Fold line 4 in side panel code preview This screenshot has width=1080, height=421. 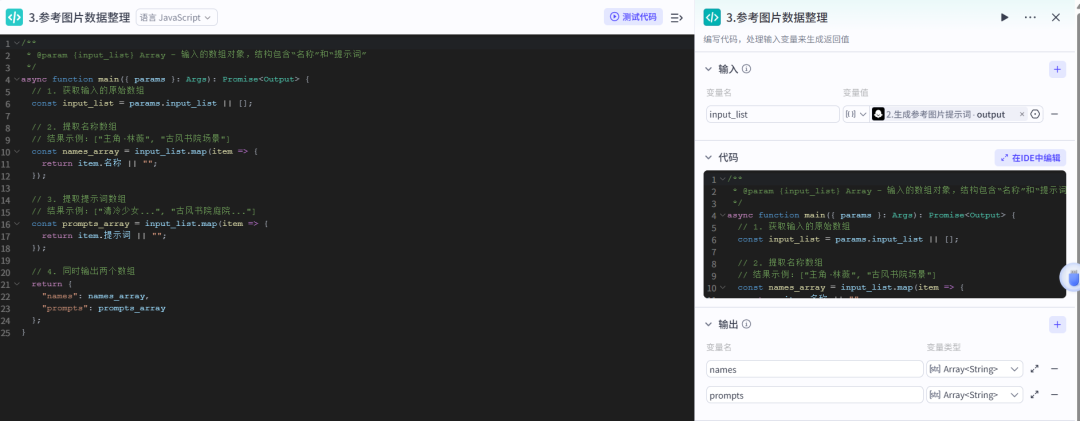click(x=723, y=215)
